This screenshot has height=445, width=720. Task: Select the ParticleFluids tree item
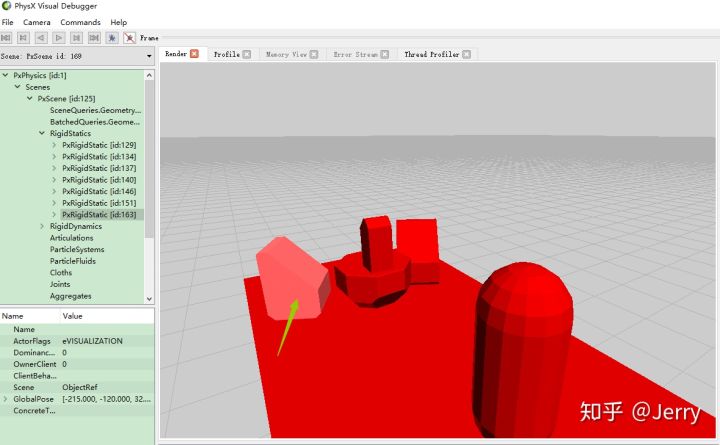click(73, 261)
